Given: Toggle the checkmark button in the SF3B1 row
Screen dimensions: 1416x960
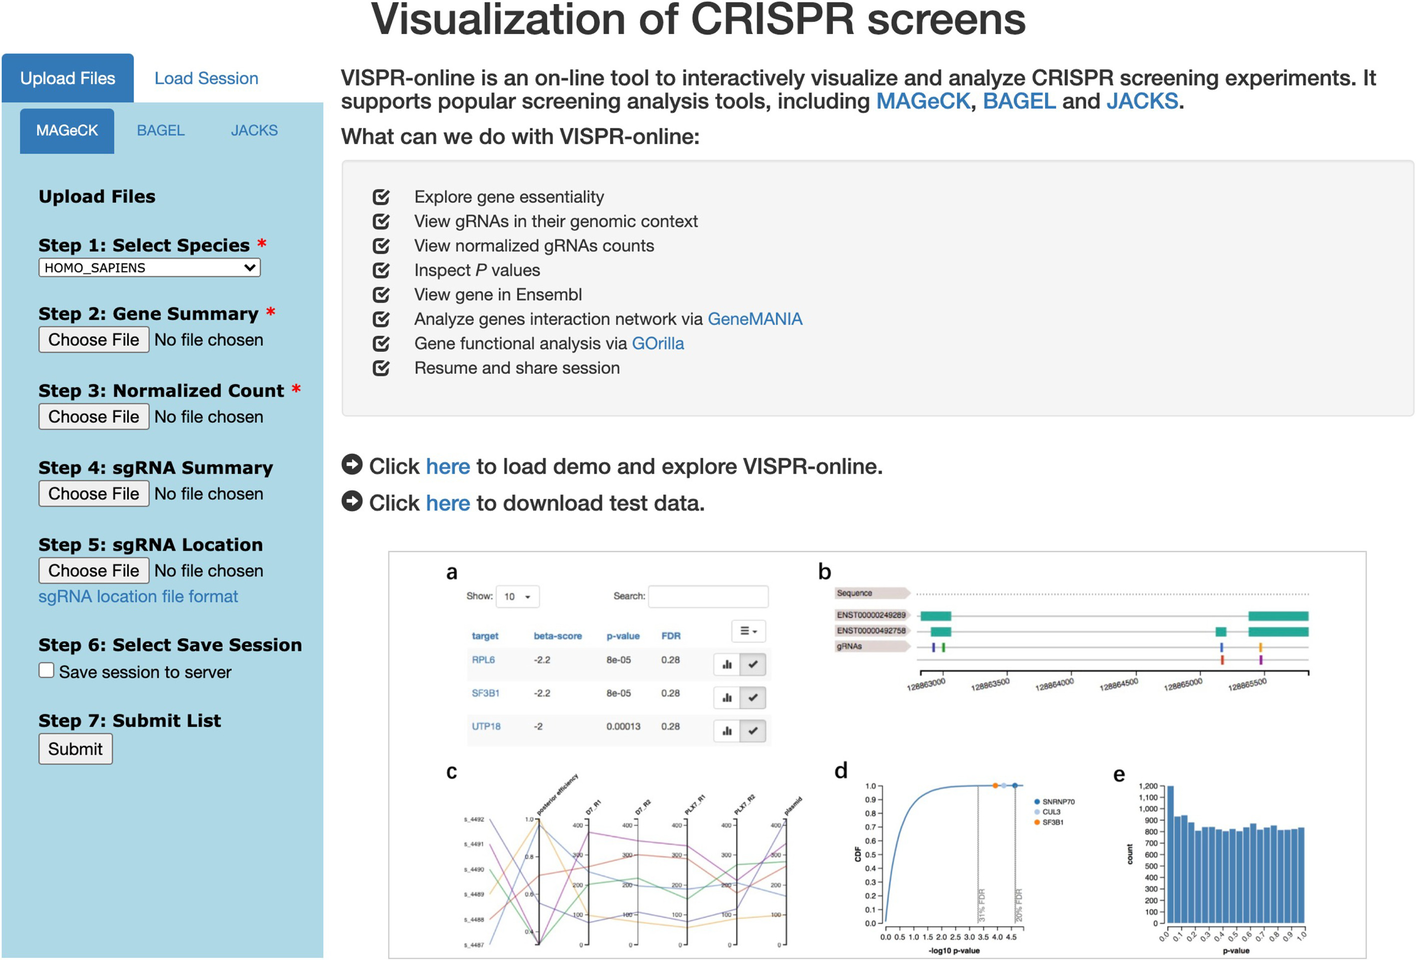Looking at the screenshot, I should point(753,697).
